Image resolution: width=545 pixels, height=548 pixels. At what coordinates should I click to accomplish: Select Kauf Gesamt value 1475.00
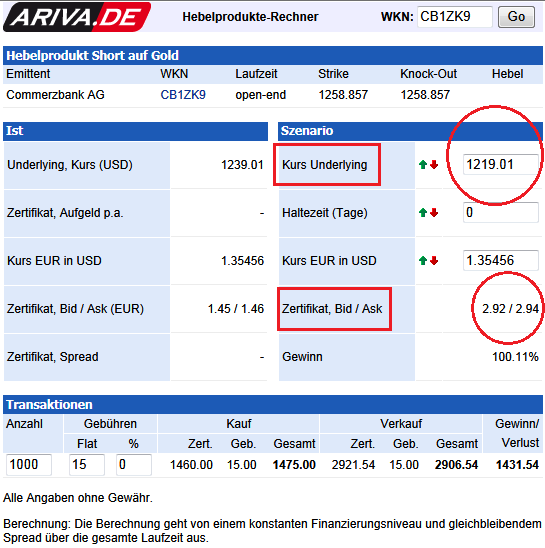coord(294,465)
